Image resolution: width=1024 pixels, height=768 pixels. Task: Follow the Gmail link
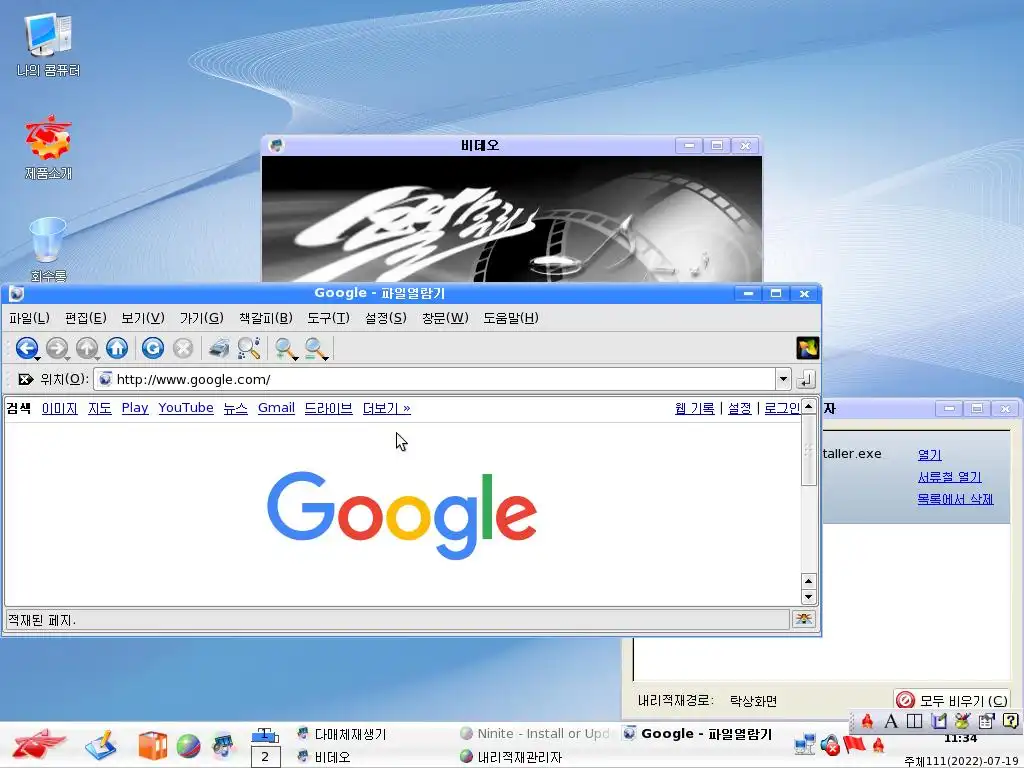276,408
